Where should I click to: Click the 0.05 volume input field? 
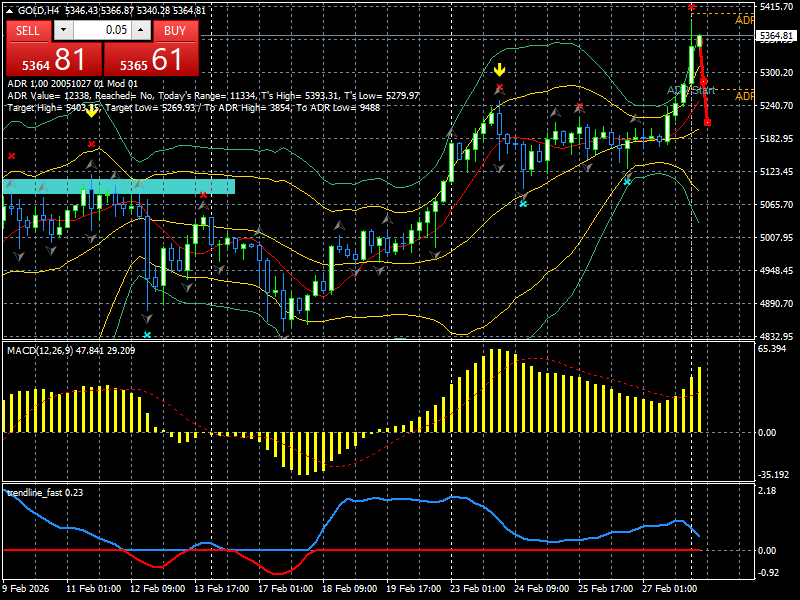pyautogui.click(x=102, y=30)
